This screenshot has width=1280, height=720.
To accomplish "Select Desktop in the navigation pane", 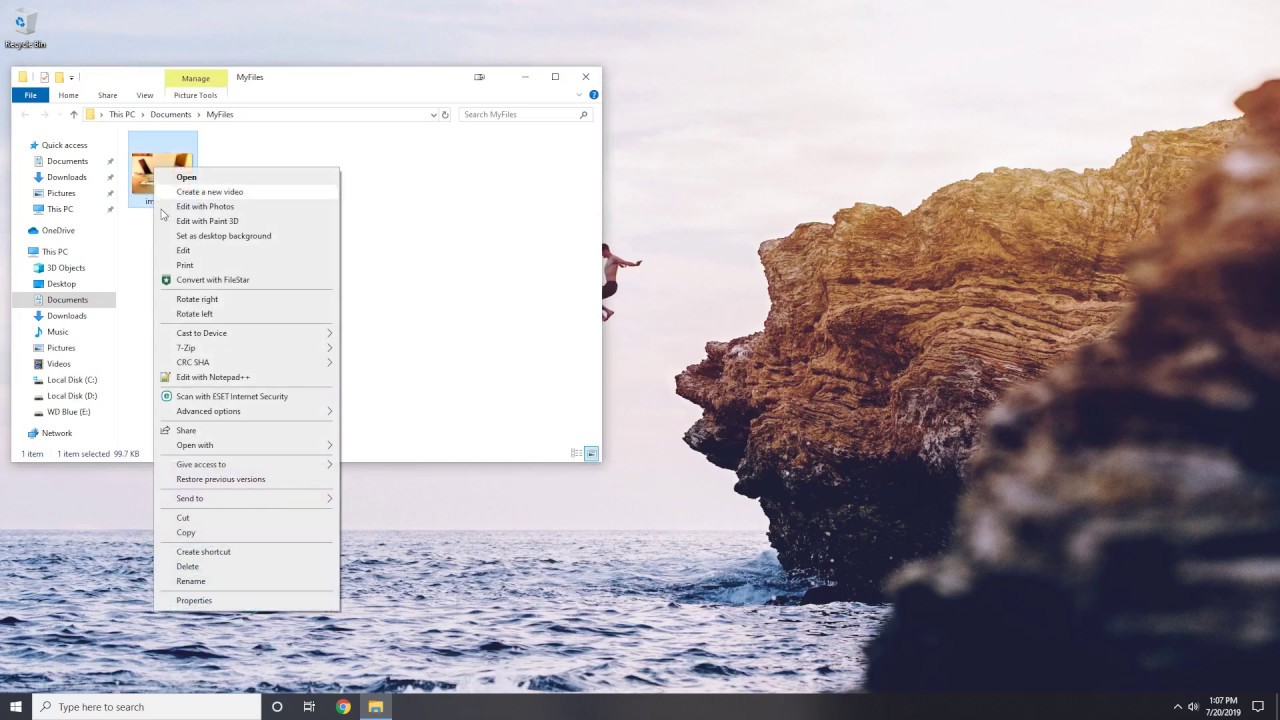I will pos(61,284).
